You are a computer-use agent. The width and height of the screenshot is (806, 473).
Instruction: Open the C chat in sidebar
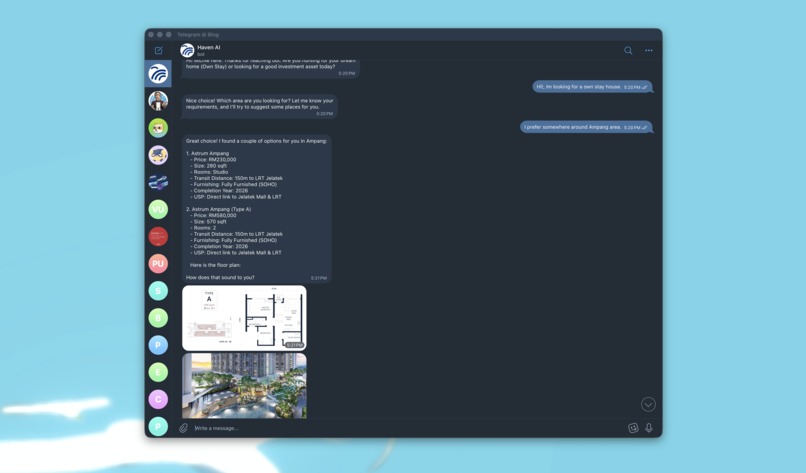pyautogui.click(x=158, y=399)
